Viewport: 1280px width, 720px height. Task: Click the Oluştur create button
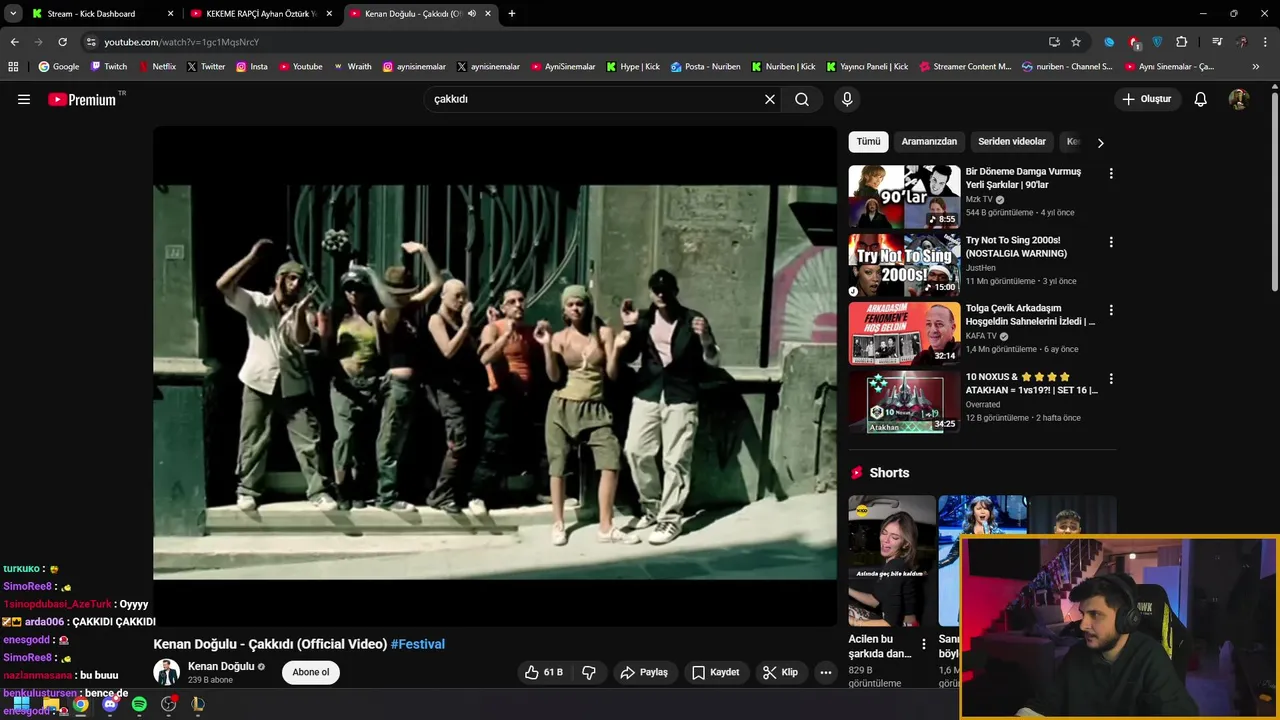pos(1147,99)
